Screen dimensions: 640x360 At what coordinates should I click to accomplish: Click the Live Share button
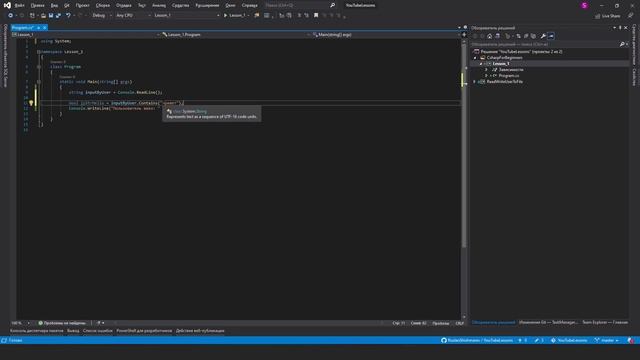(607, 16)
